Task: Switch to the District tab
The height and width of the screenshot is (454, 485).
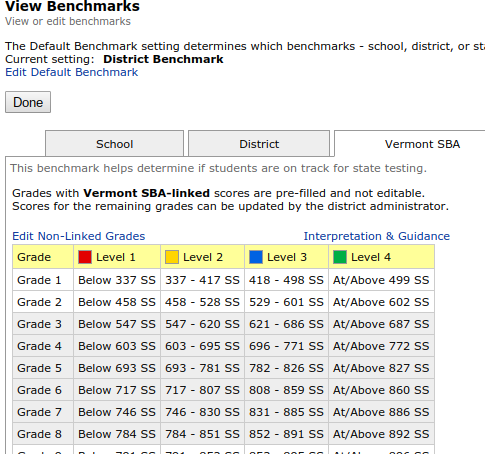Action: [259, 144]
